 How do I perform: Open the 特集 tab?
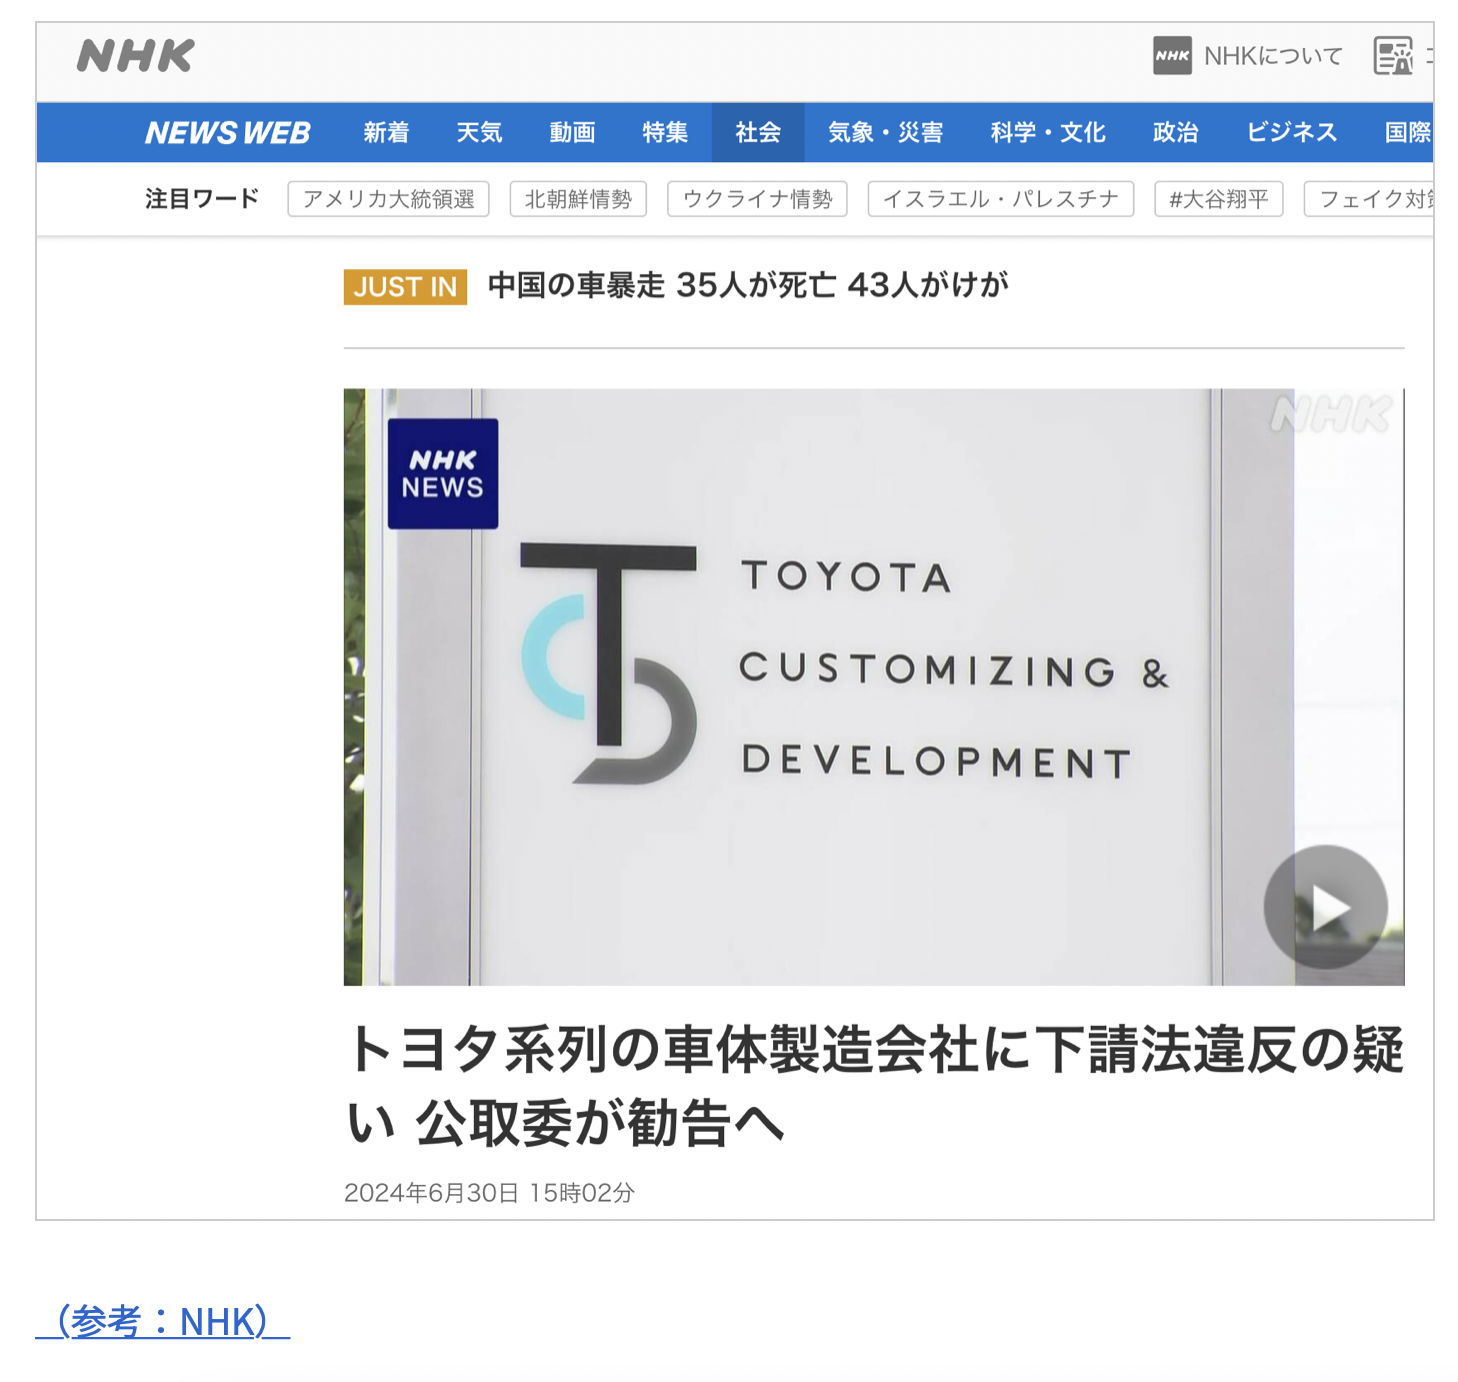coord(665,132)
